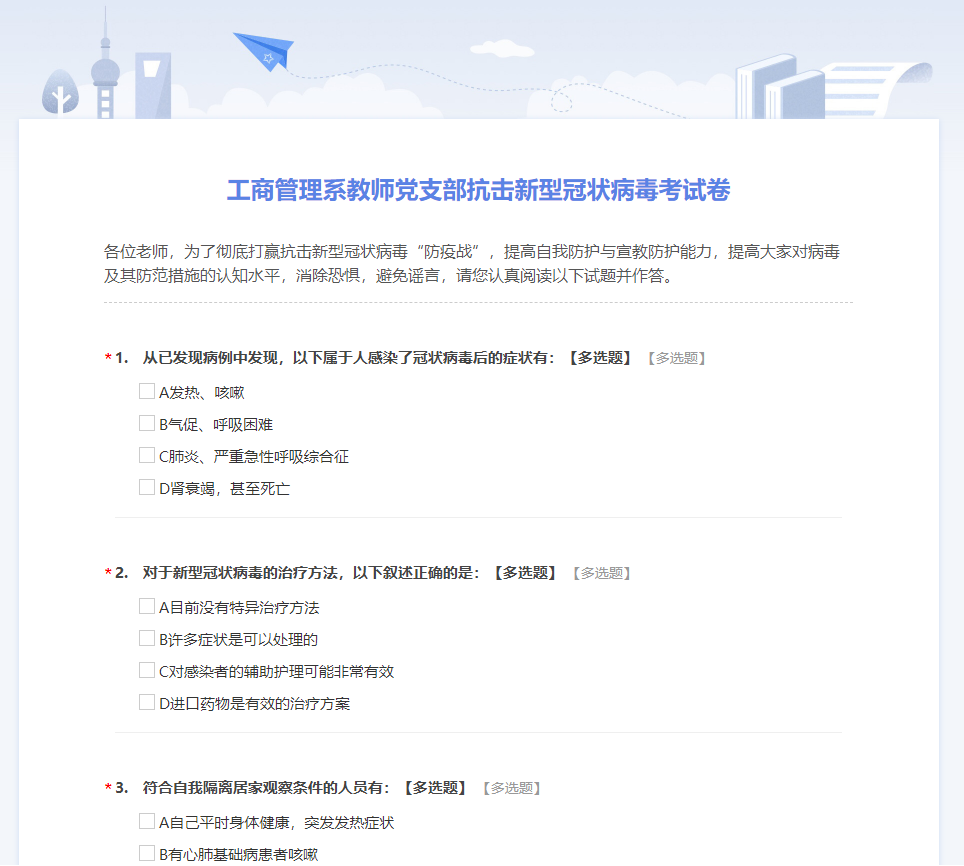The width and height of the screenshot is (964, 866).
Task: Tick B有心肺基础病患者咳嗽 option
Action: (147, 853)
